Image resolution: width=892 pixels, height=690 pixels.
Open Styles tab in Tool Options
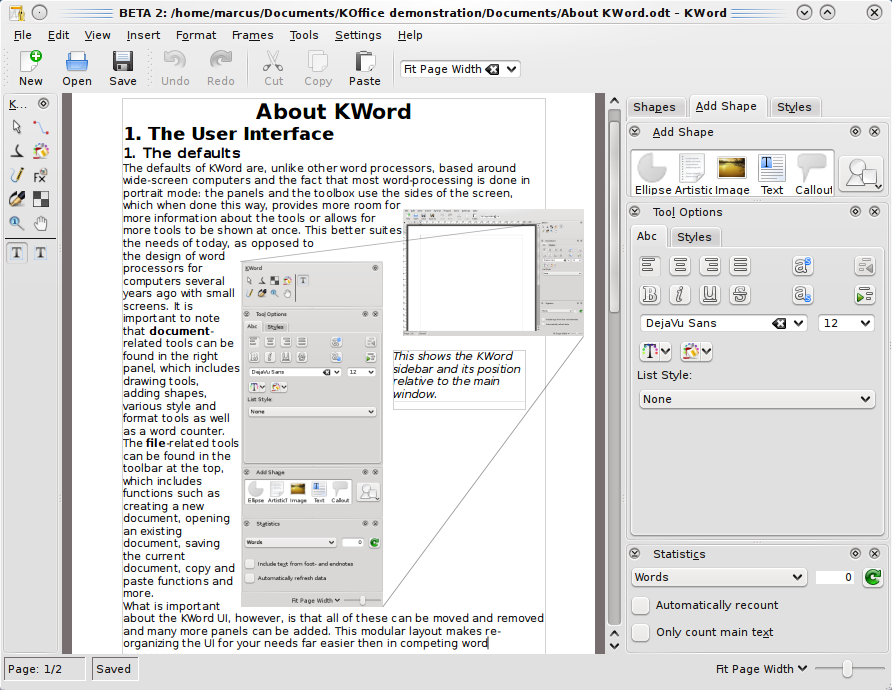pyautogui.click(x=694, y=237)
